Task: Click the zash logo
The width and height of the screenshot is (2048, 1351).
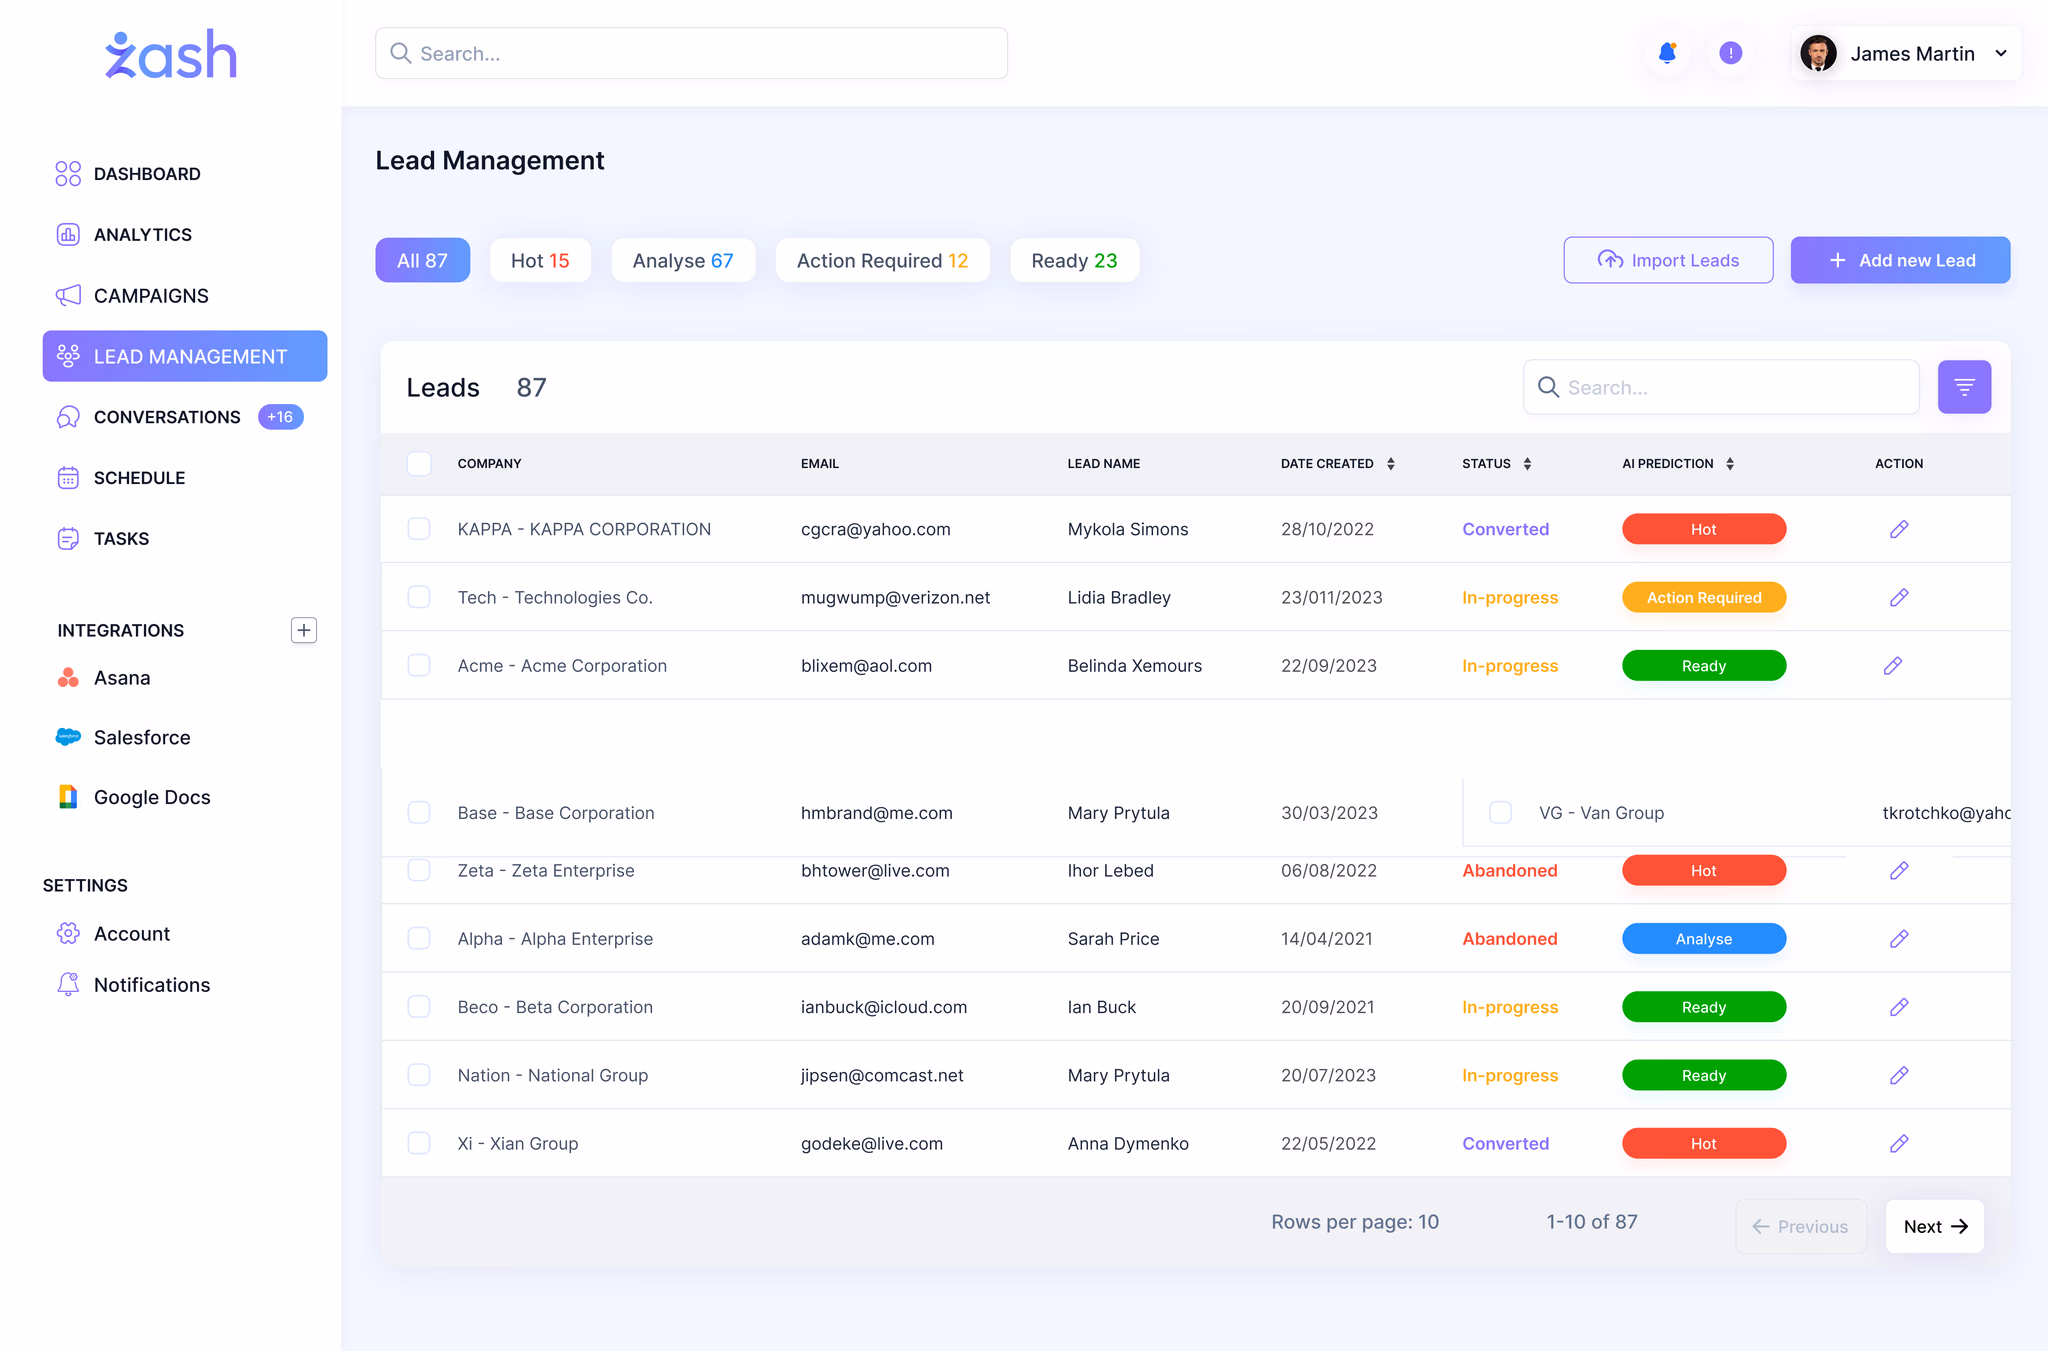Action: click(x=171, y=54)
